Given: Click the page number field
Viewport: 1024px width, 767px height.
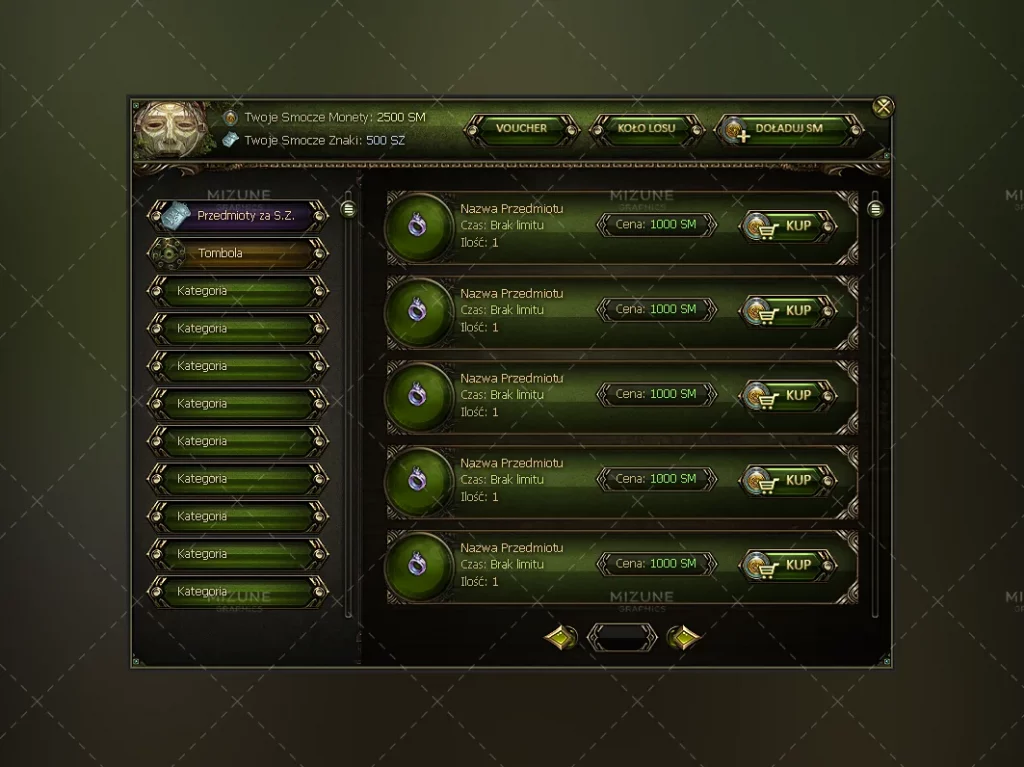Looking at the screenshot, I should coord(622,637).
